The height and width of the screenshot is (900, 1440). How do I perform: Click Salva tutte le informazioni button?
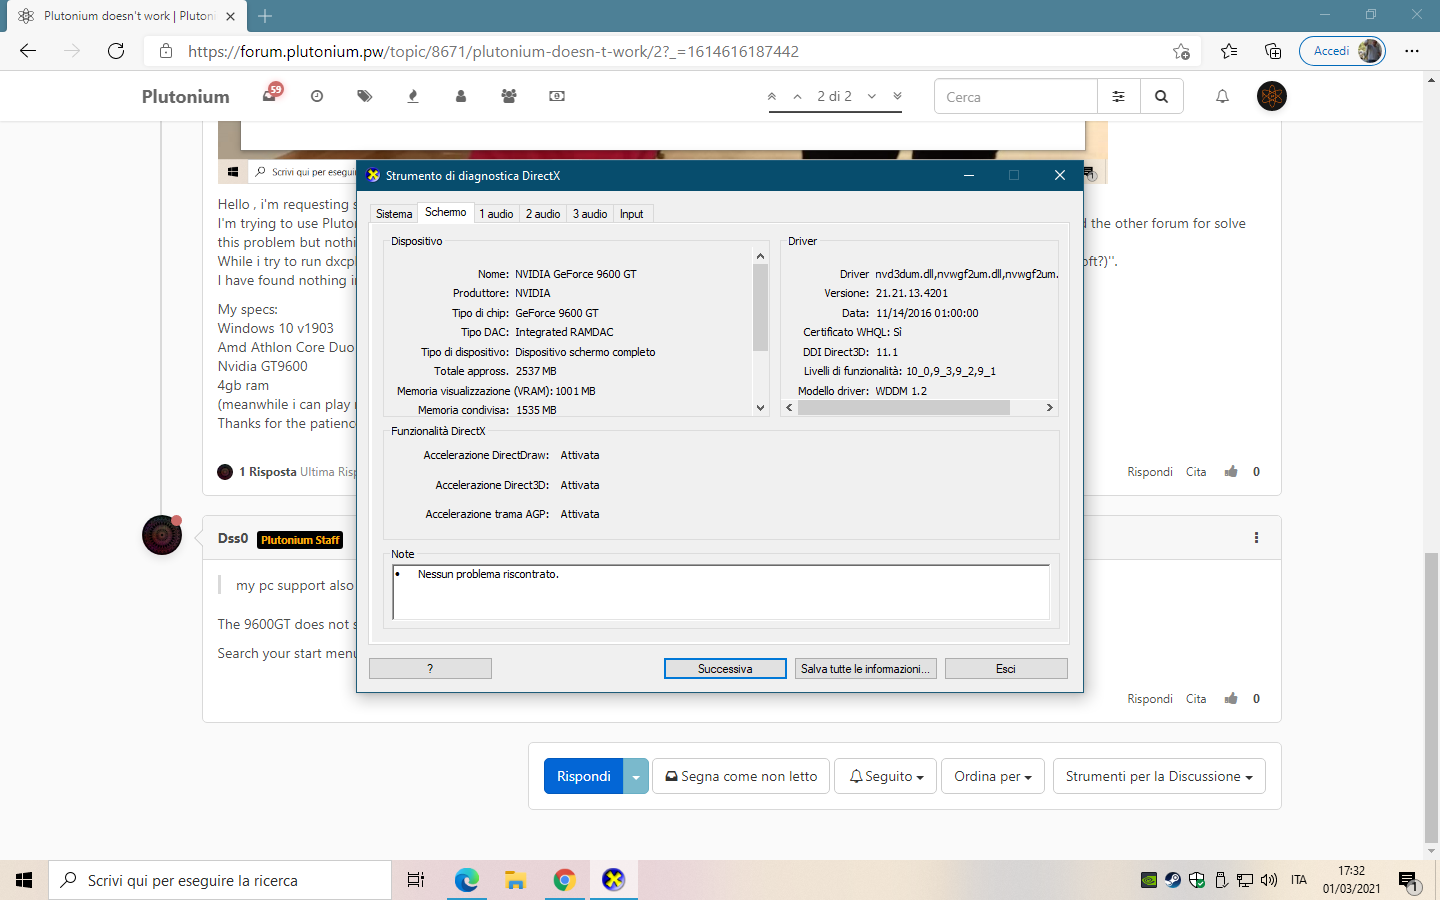pos(865,669)
